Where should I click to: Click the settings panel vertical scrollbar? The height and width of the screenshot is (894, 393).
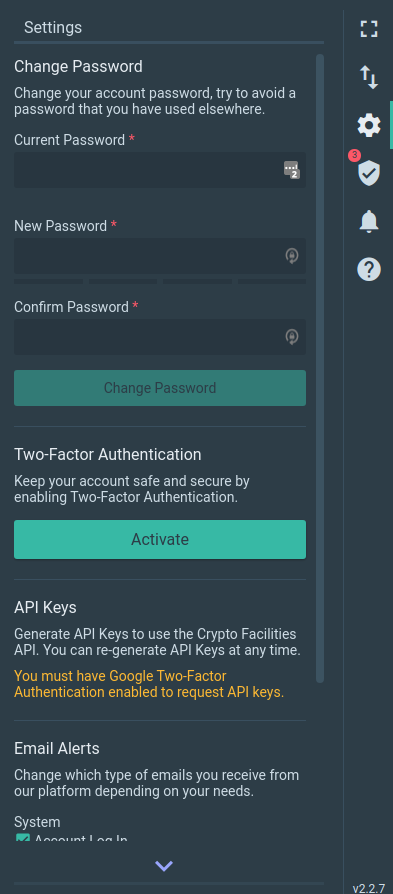[320, 368]
